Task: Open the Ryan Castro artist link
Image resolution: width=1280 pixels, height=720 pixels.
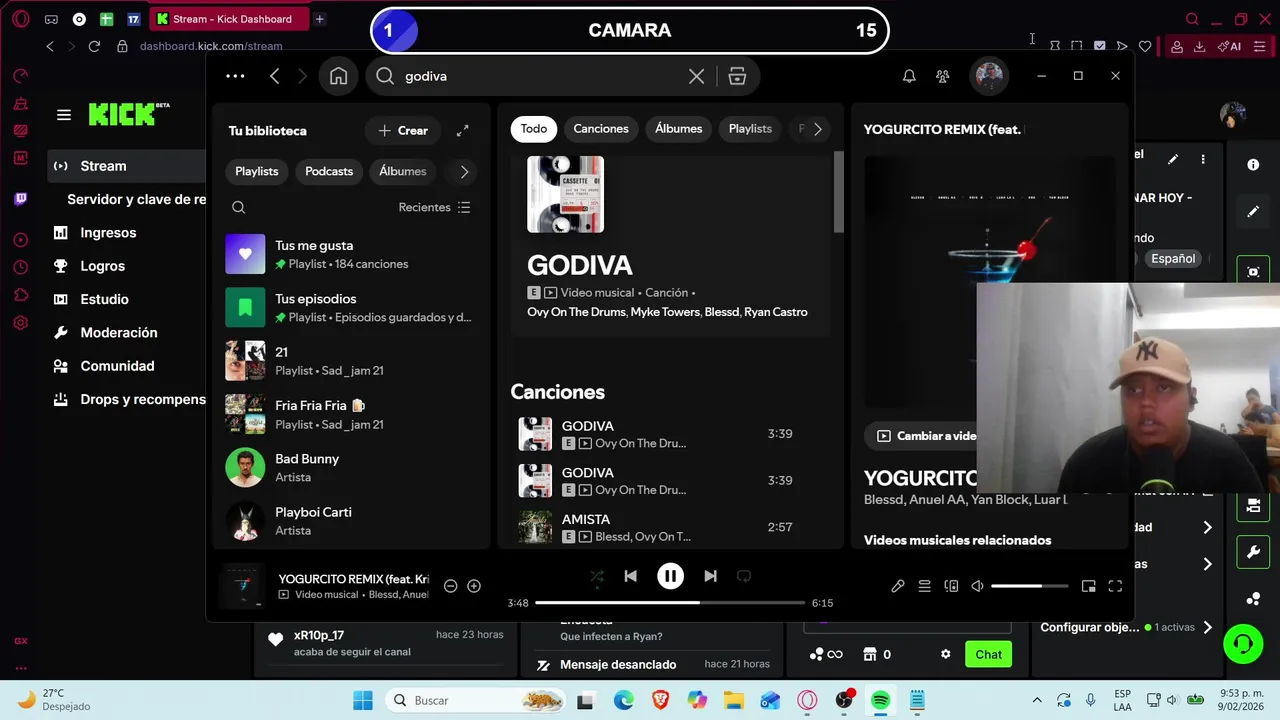Action: 775,312
